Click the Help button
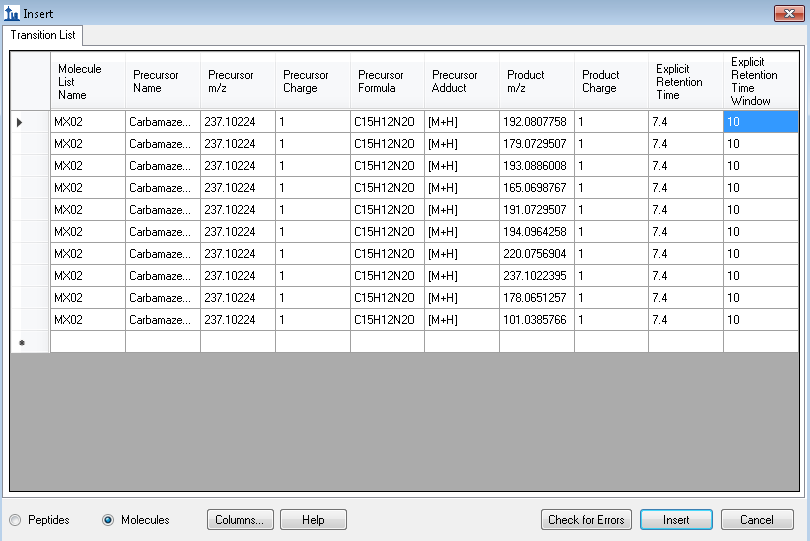810x541 pixels. coord(313,520)
